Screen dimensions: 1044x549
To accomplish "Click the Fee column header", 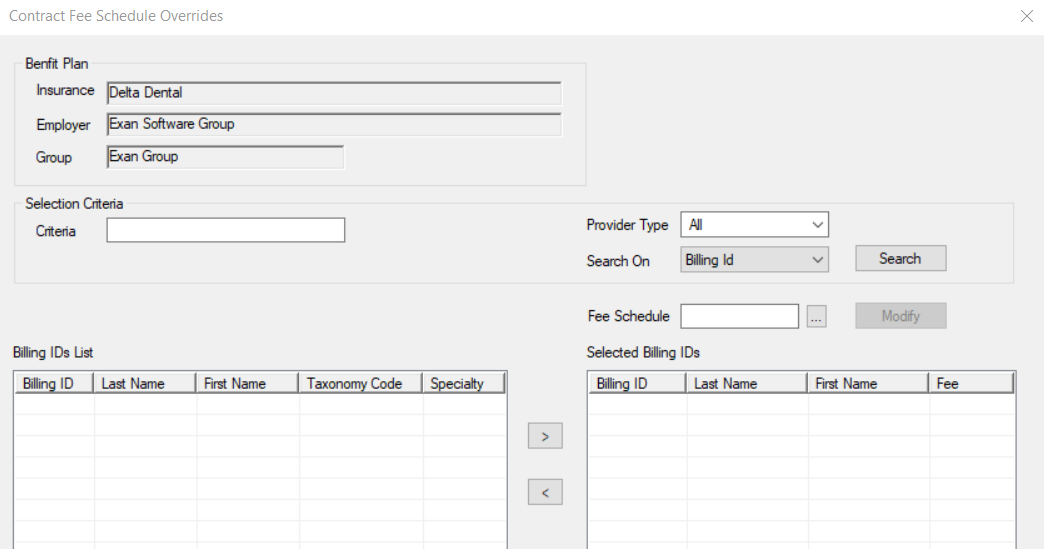I will pyautogui.click(x=970, y=384).
